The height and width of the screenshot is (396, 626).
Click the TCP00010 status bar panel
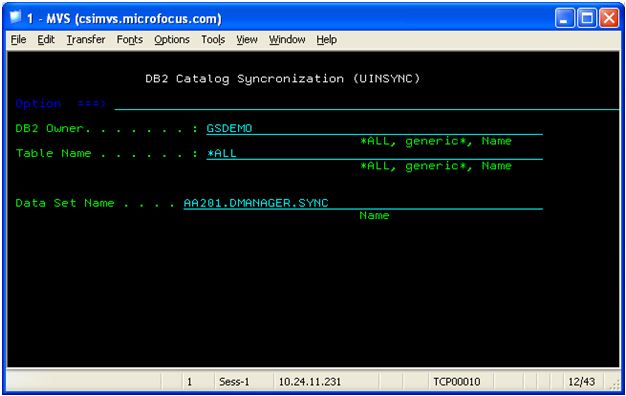(457, 382)
